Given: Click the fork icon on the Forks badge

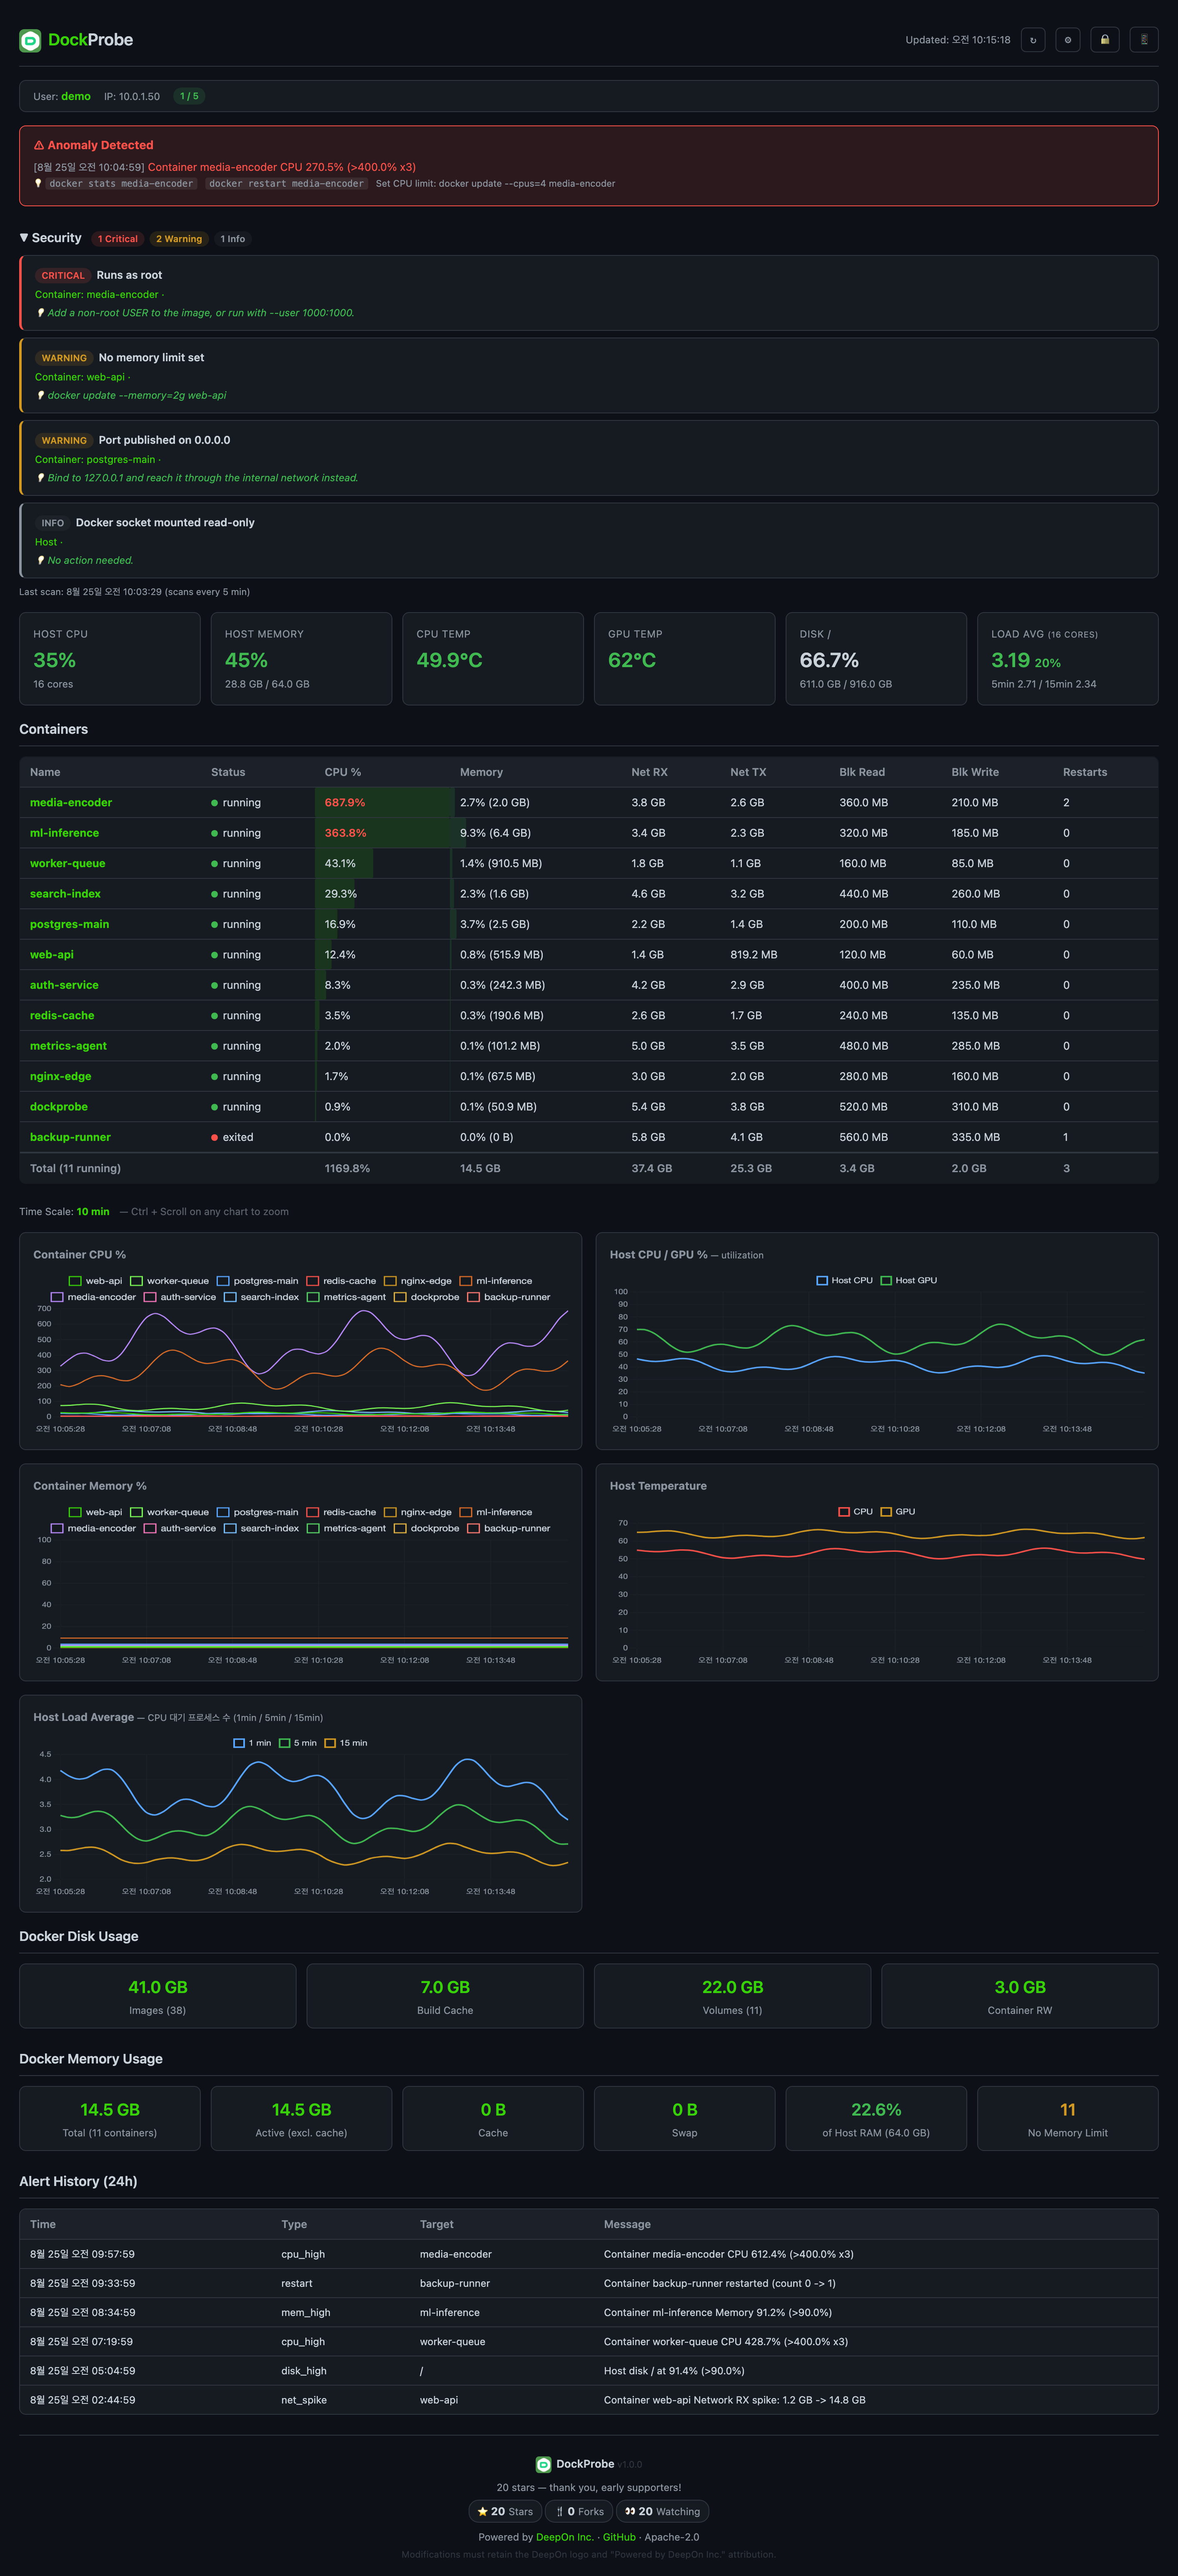Looking at the screenshot, I should coord(559,2511).
